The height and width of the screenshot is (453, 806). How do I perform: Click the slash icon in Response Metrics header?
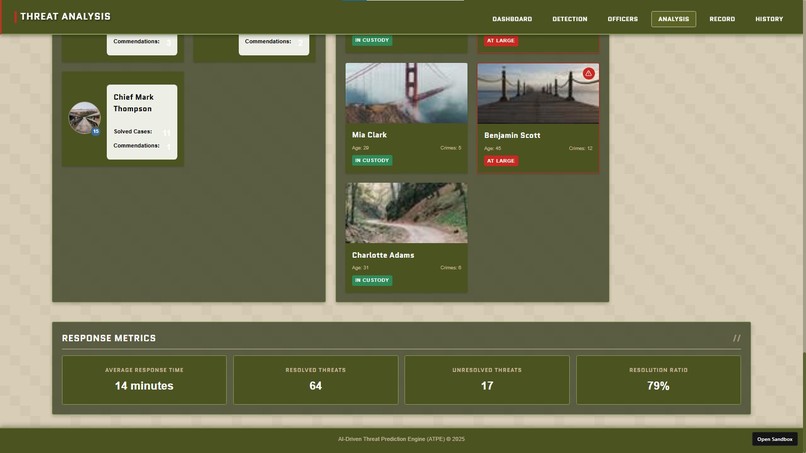(x=737, y=338)
